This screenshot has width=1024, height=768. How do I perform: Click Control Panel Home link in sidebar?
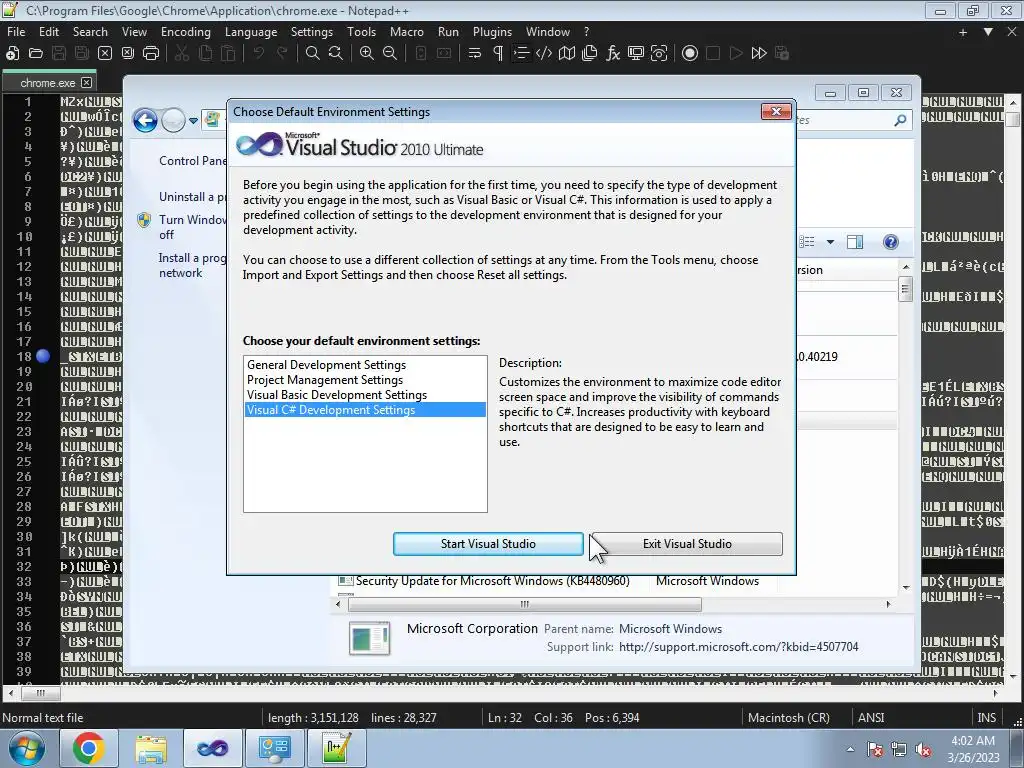193,161
